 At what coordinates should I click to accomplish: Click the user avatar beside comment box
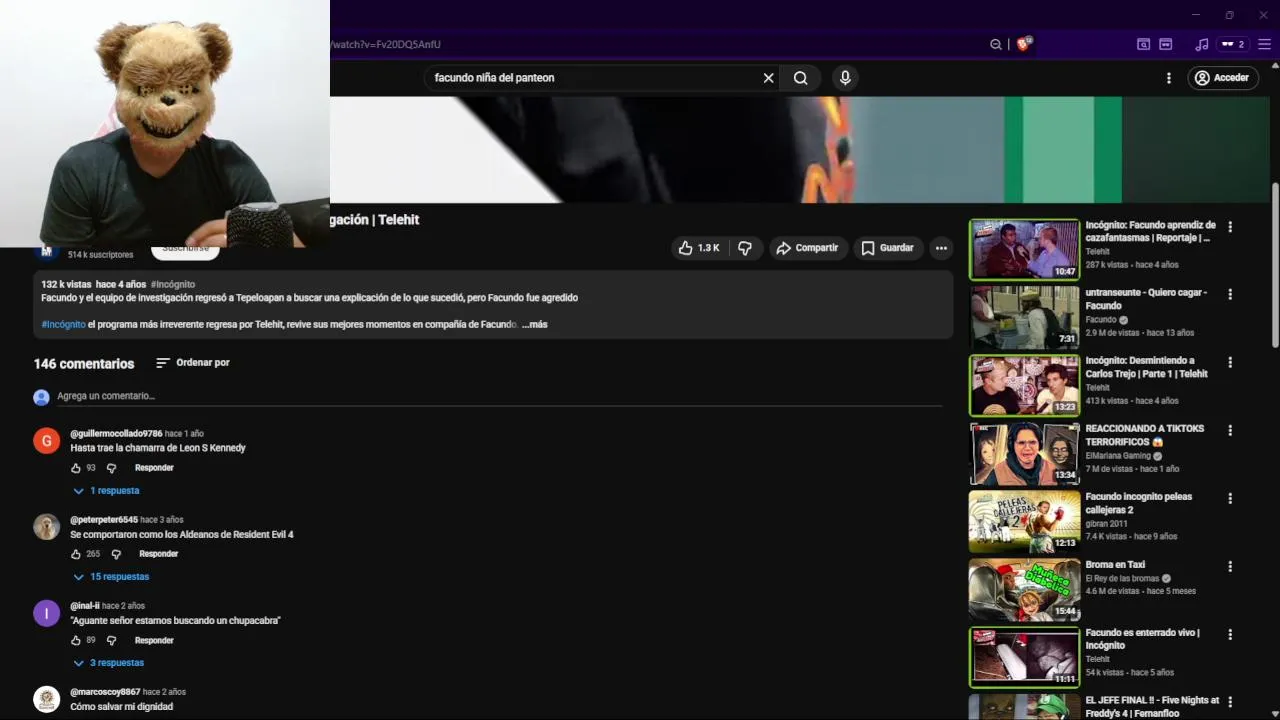tap(41, 397)
